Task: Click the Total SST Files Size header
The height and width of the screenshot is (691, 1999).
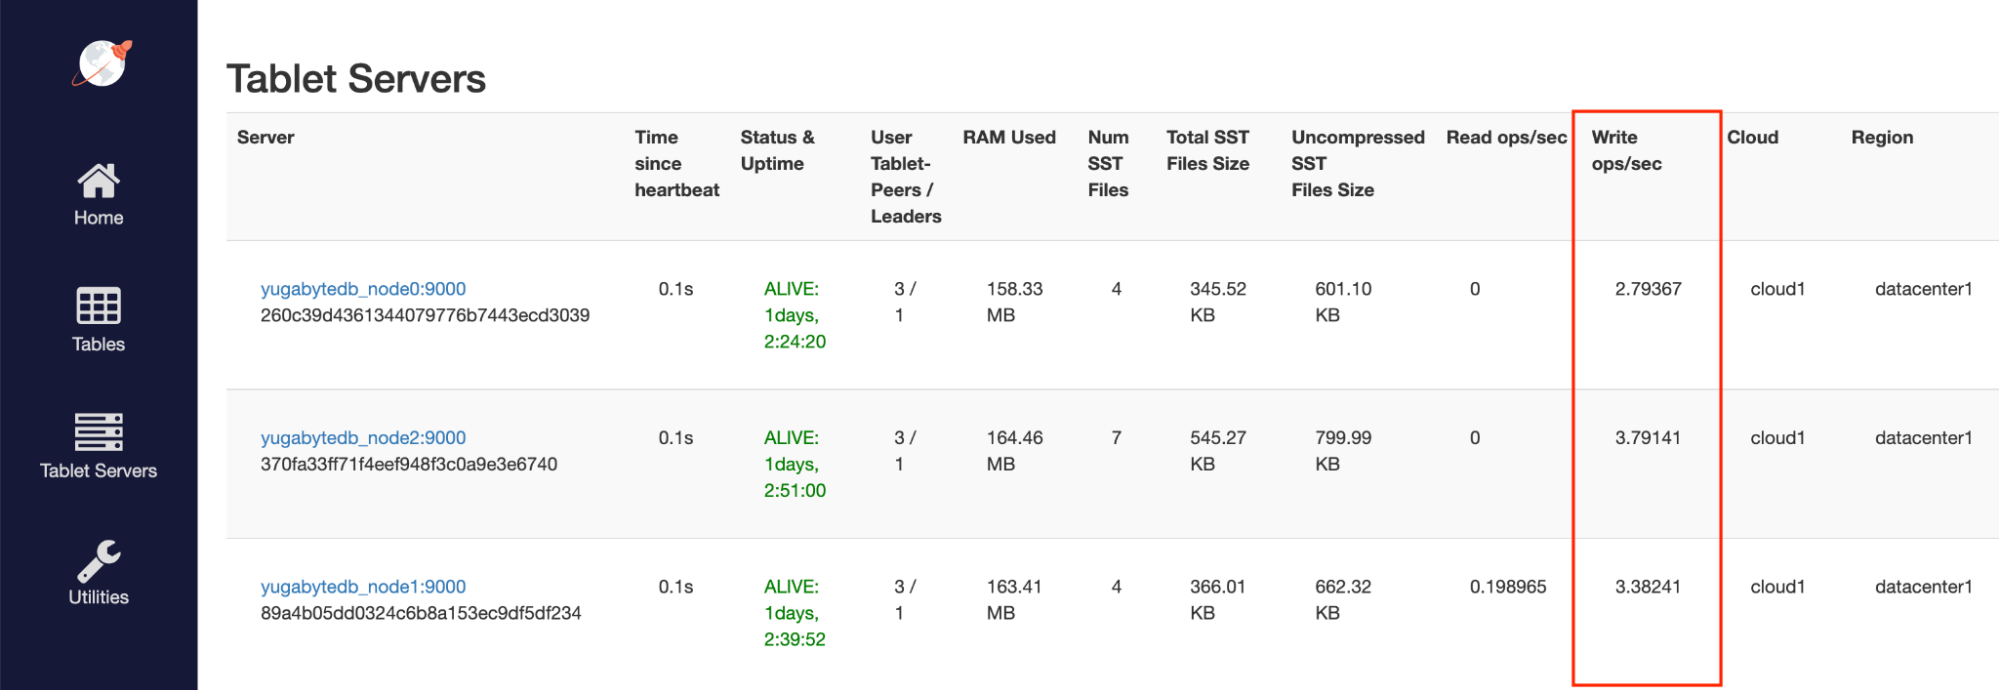Action: click(1207, 151)
